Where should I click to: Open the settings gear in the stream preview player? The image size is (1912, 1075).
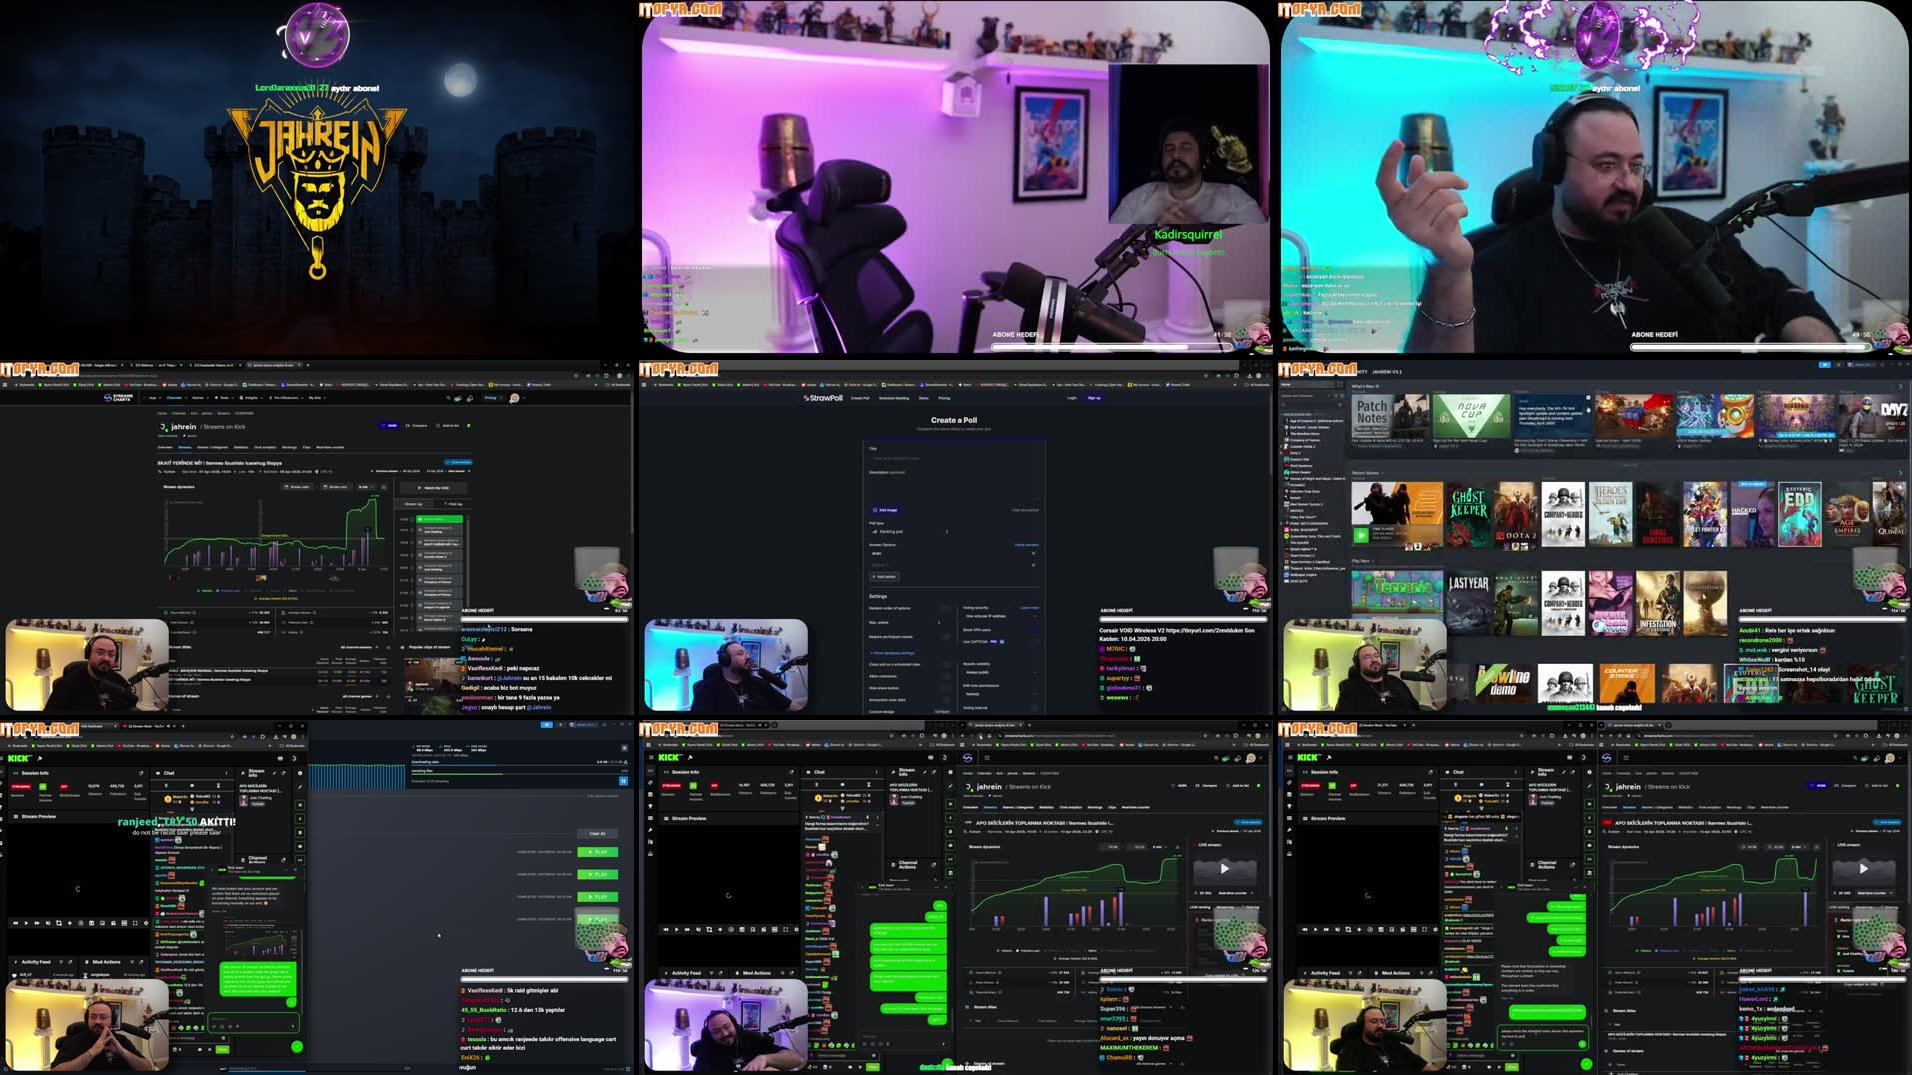(146, 923)
